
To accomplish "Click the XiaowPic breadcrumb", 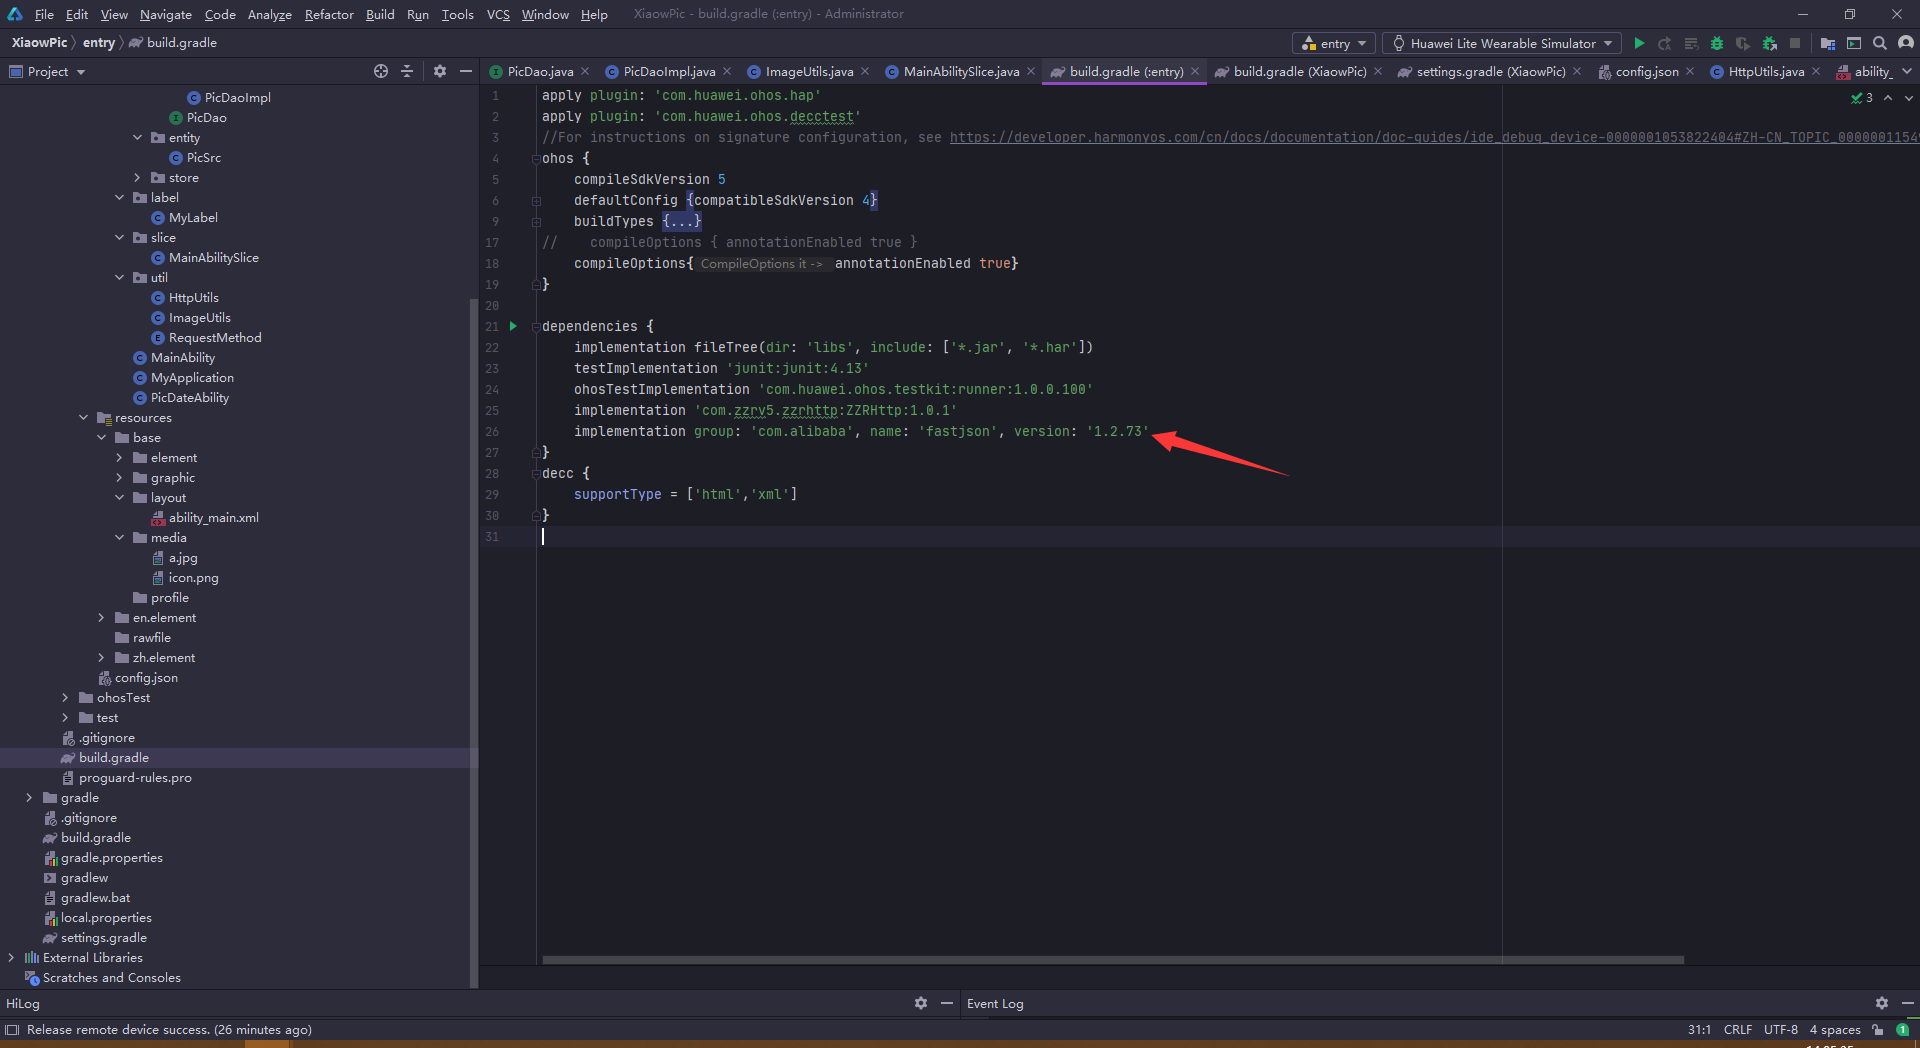I will click(39, 43).
